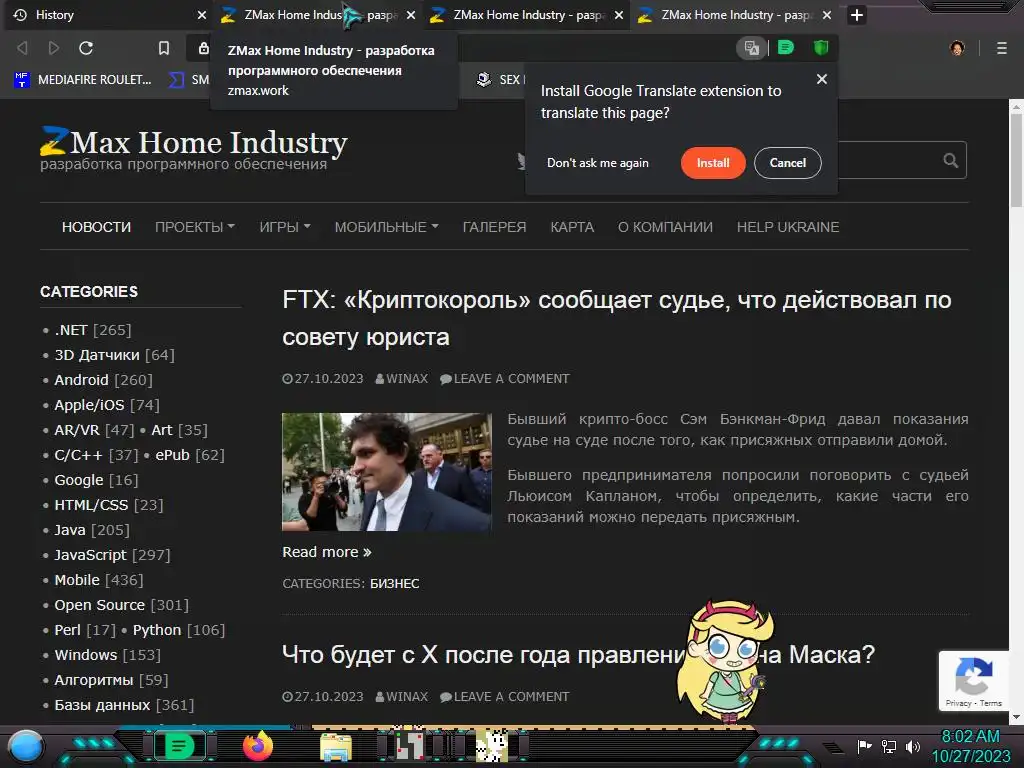The height and width of the screenshot is (768, 1024).
Task: Expand the ПРОЕКТЫ dropdown menu
Action: coord(195,227)
